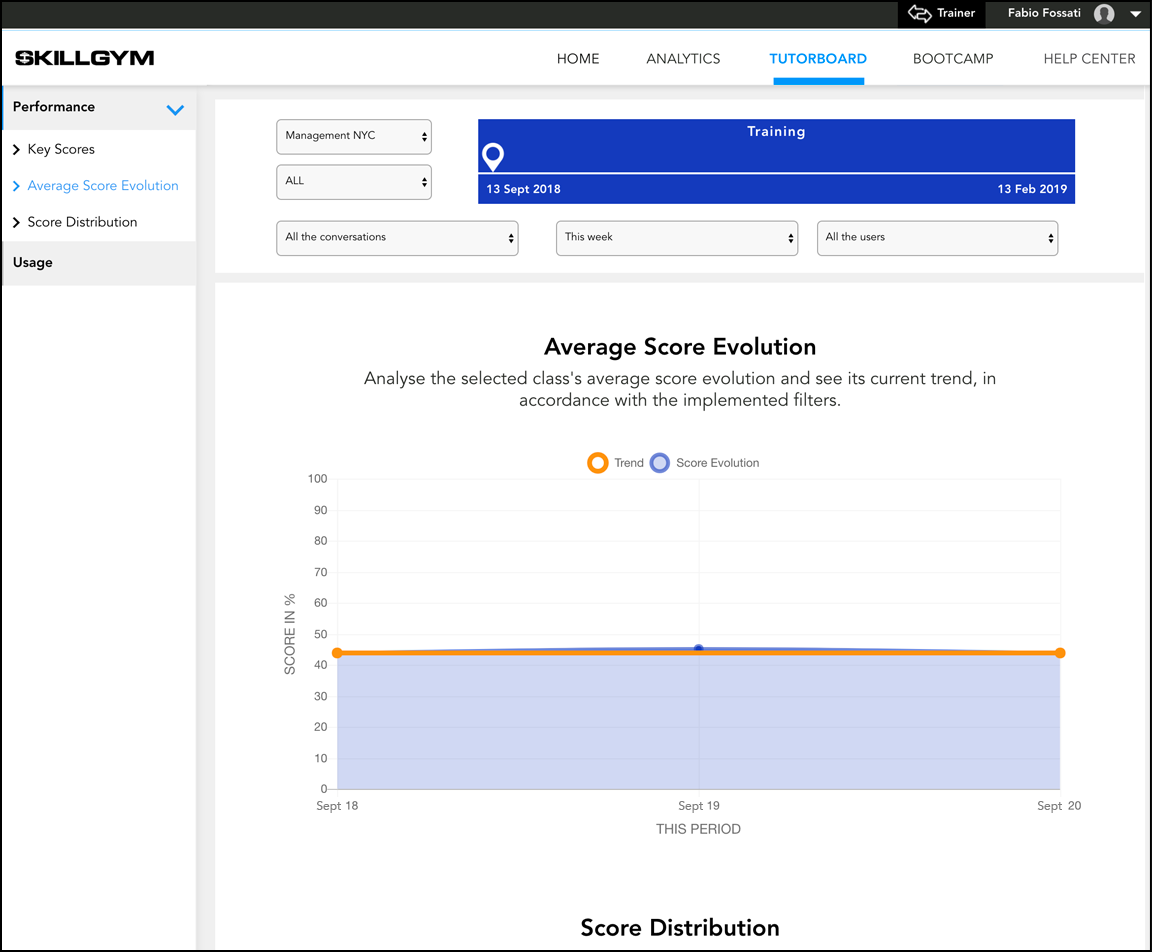Click the Trainer mode label

pyautogui.click(x=956, y=13)
